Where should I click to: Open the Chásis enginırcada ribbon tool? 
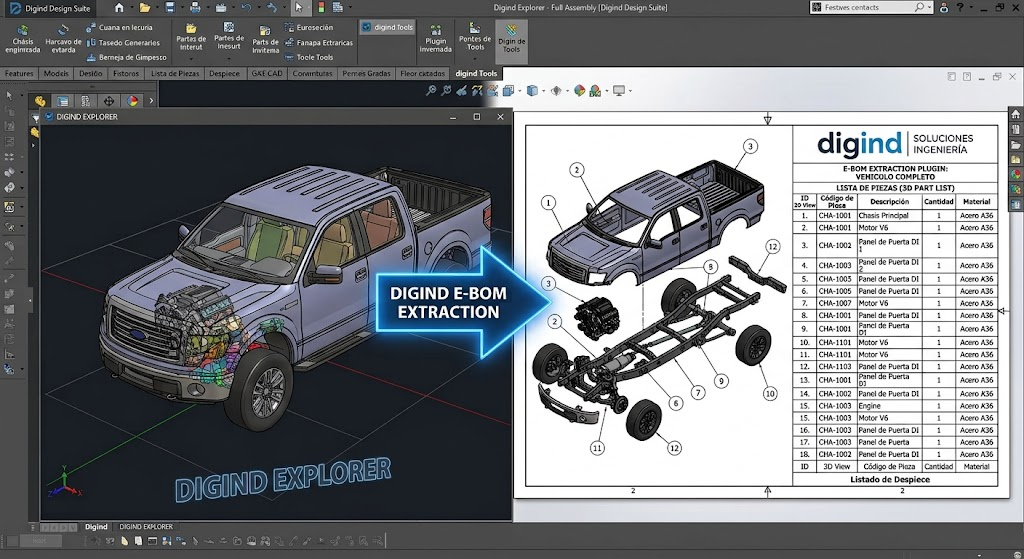click(22, 39)
